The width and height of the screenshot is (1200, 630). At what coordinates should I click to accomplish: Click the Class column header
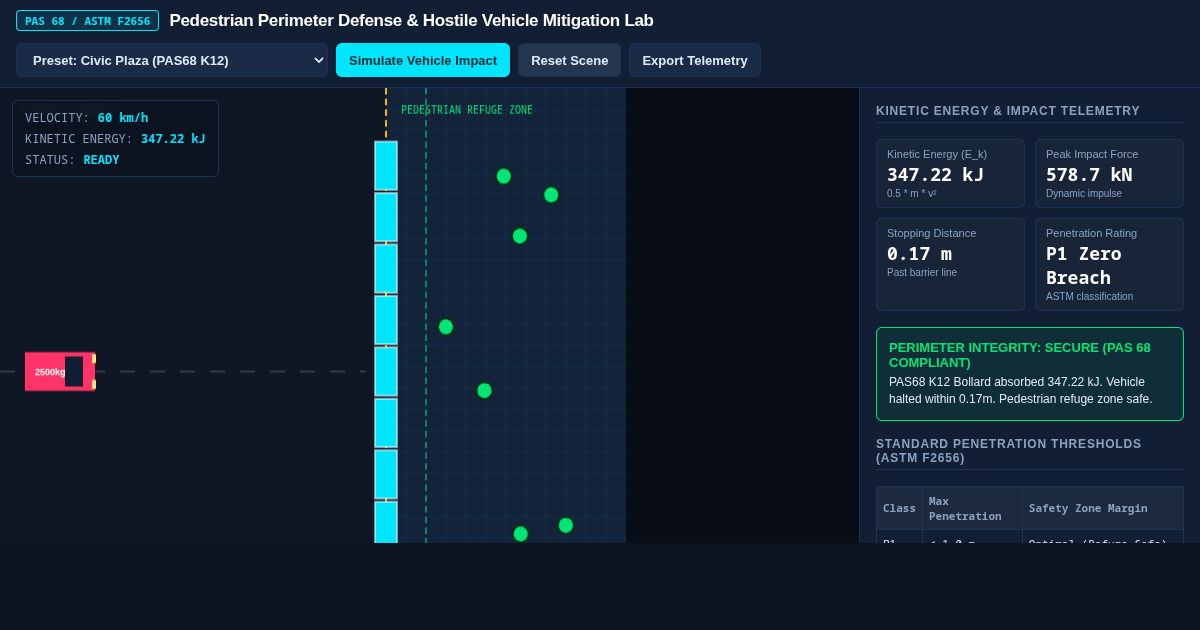pos(899,508)
